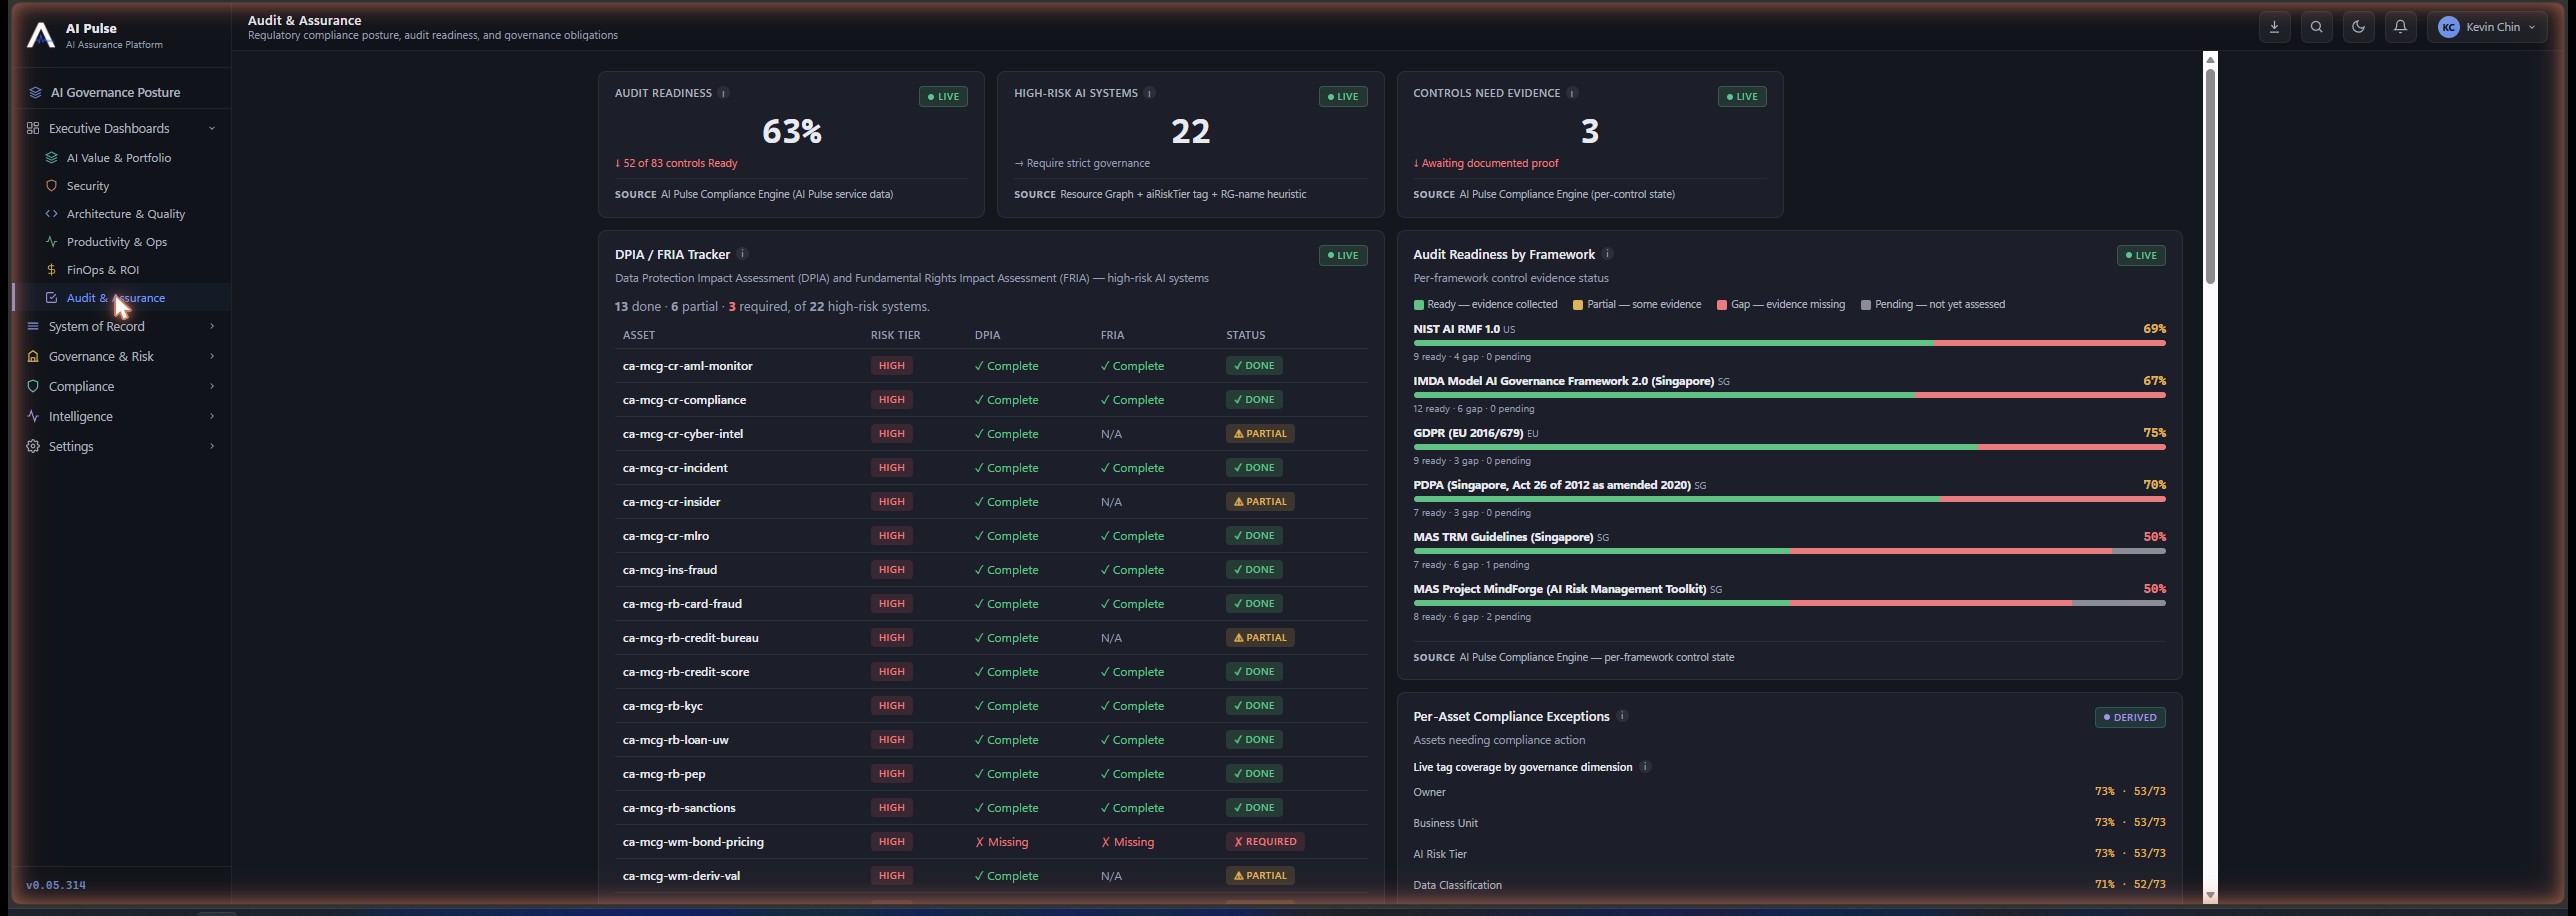Open Architecture & Quality dashboard

[x=125, y=214]
